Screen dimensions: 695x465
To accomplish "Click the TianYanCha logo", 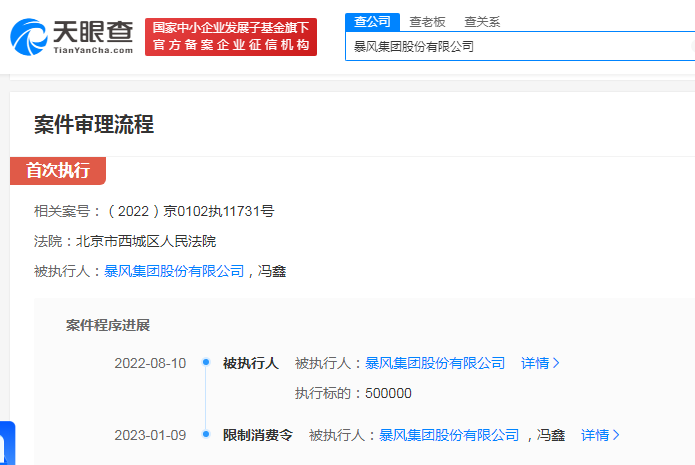I will [x=70, y=37].
